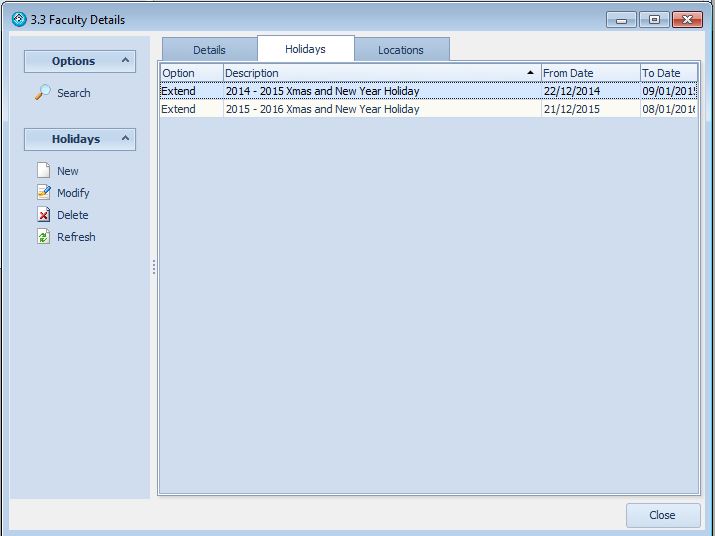Click the Modify link in sidebar
Viewport: 715px width, 536px height.
tap(73, 193)
